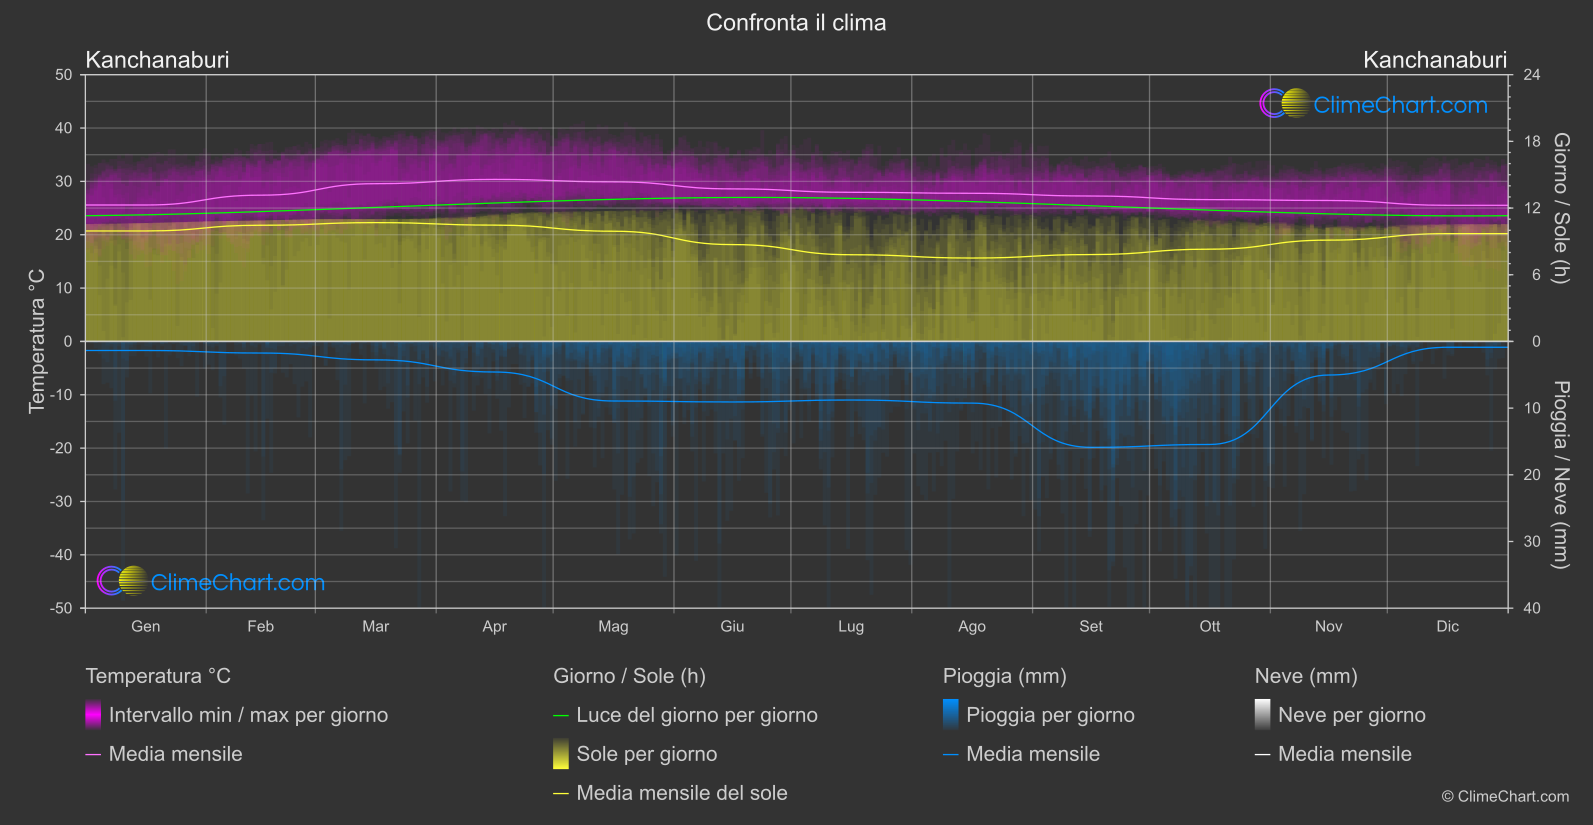Click the 'Neve (mm)' legend heading
Image resolution: width=1593 pixels, height=825 pixels.
[1306, 676]
